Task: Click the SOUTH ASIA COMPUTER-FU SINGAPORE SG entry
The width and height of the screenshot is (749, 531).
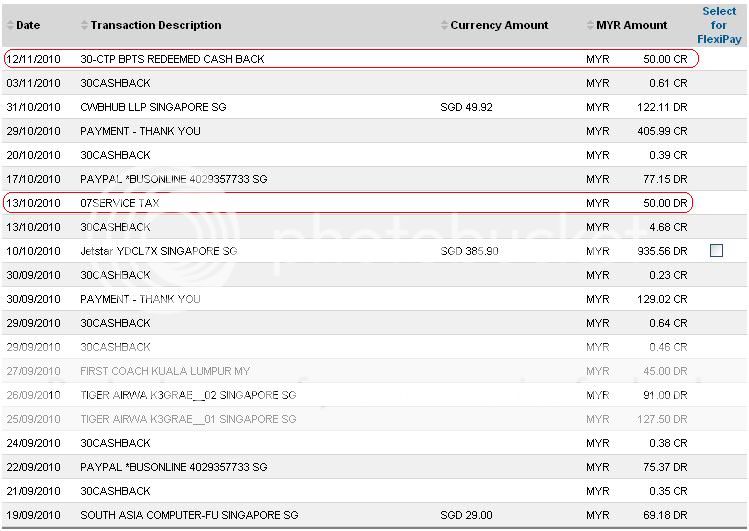Action: point(189,515)
